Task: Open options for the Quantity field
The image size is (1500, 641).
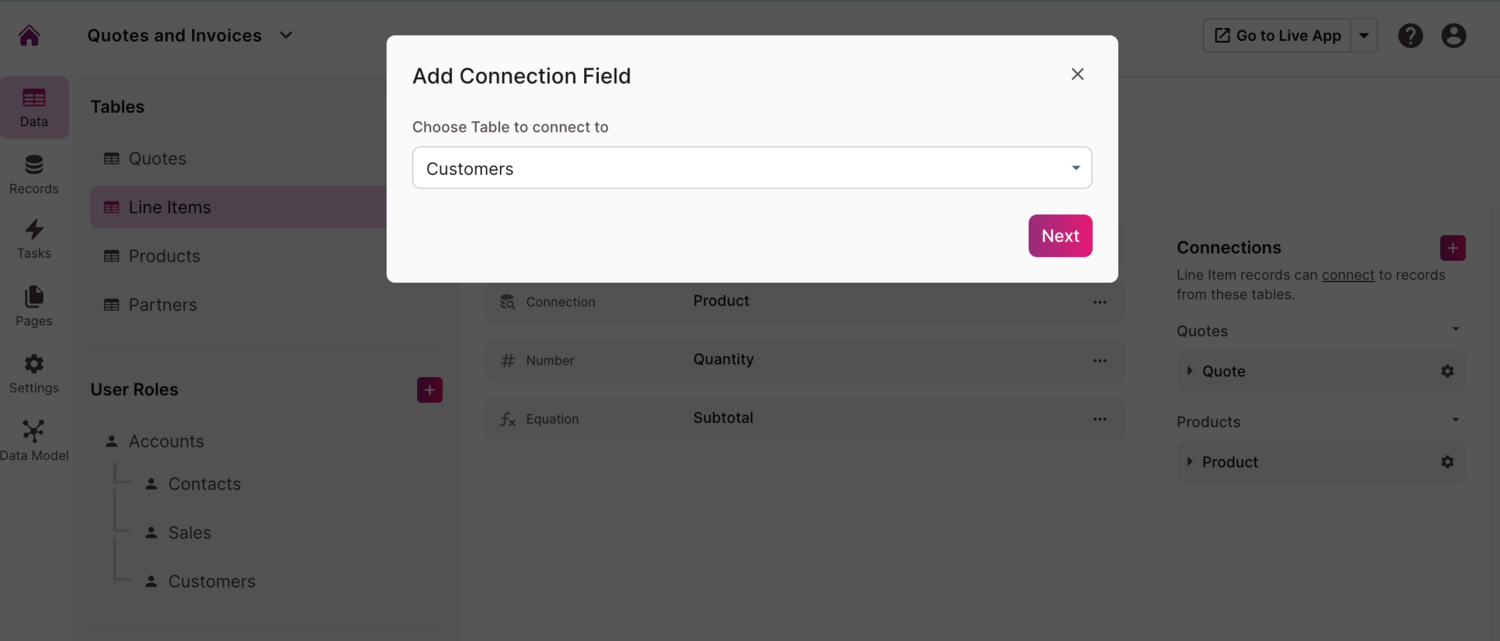Action: pos(1100,361)
